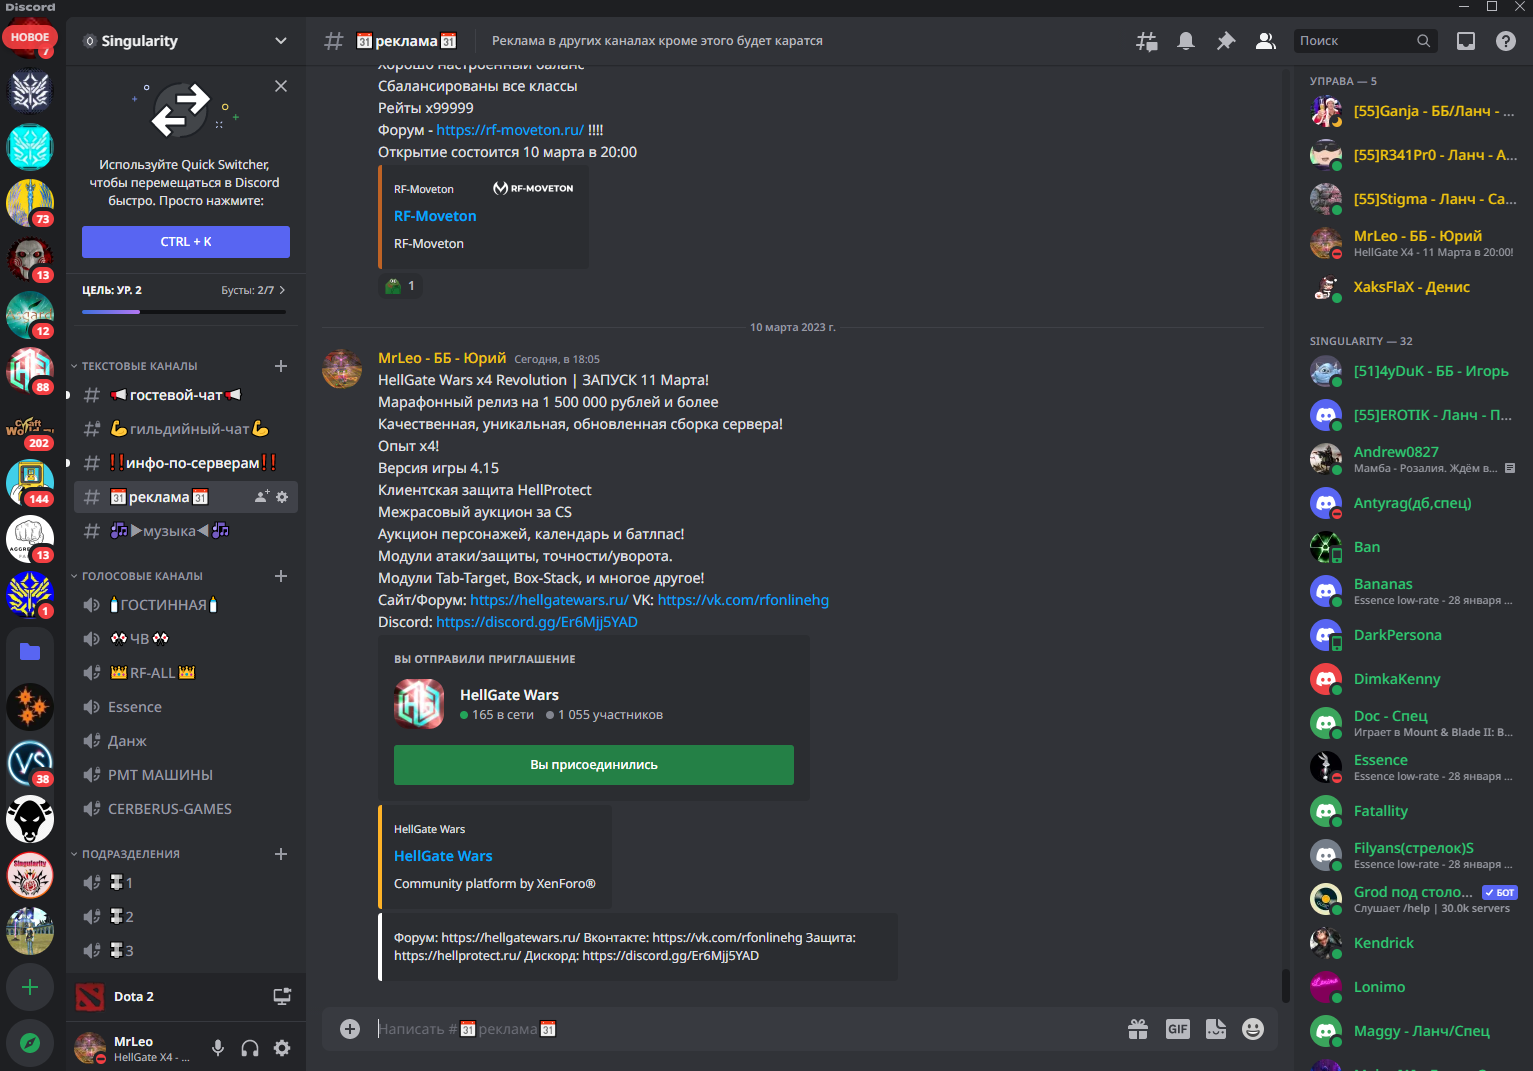The width and height of the screenshot is (1533, 1071).
Task: Toggle the reaction with count 1
Action: click(x=400, y=286)
